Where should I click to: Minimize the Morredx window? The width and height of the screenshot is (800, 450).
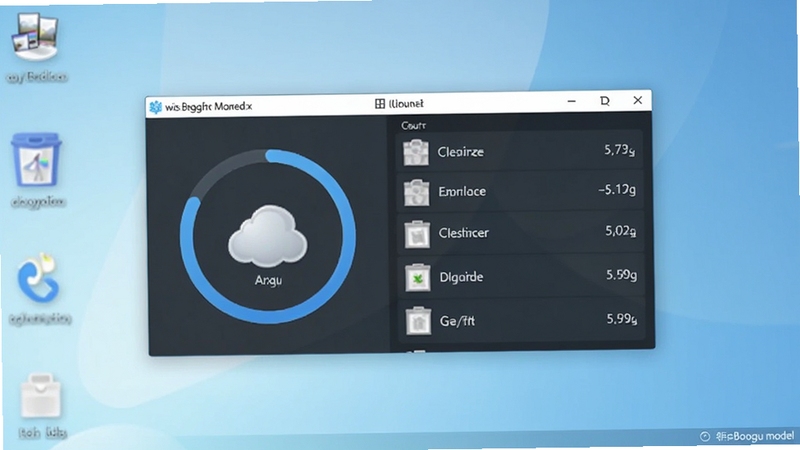(x=571, y=101)
